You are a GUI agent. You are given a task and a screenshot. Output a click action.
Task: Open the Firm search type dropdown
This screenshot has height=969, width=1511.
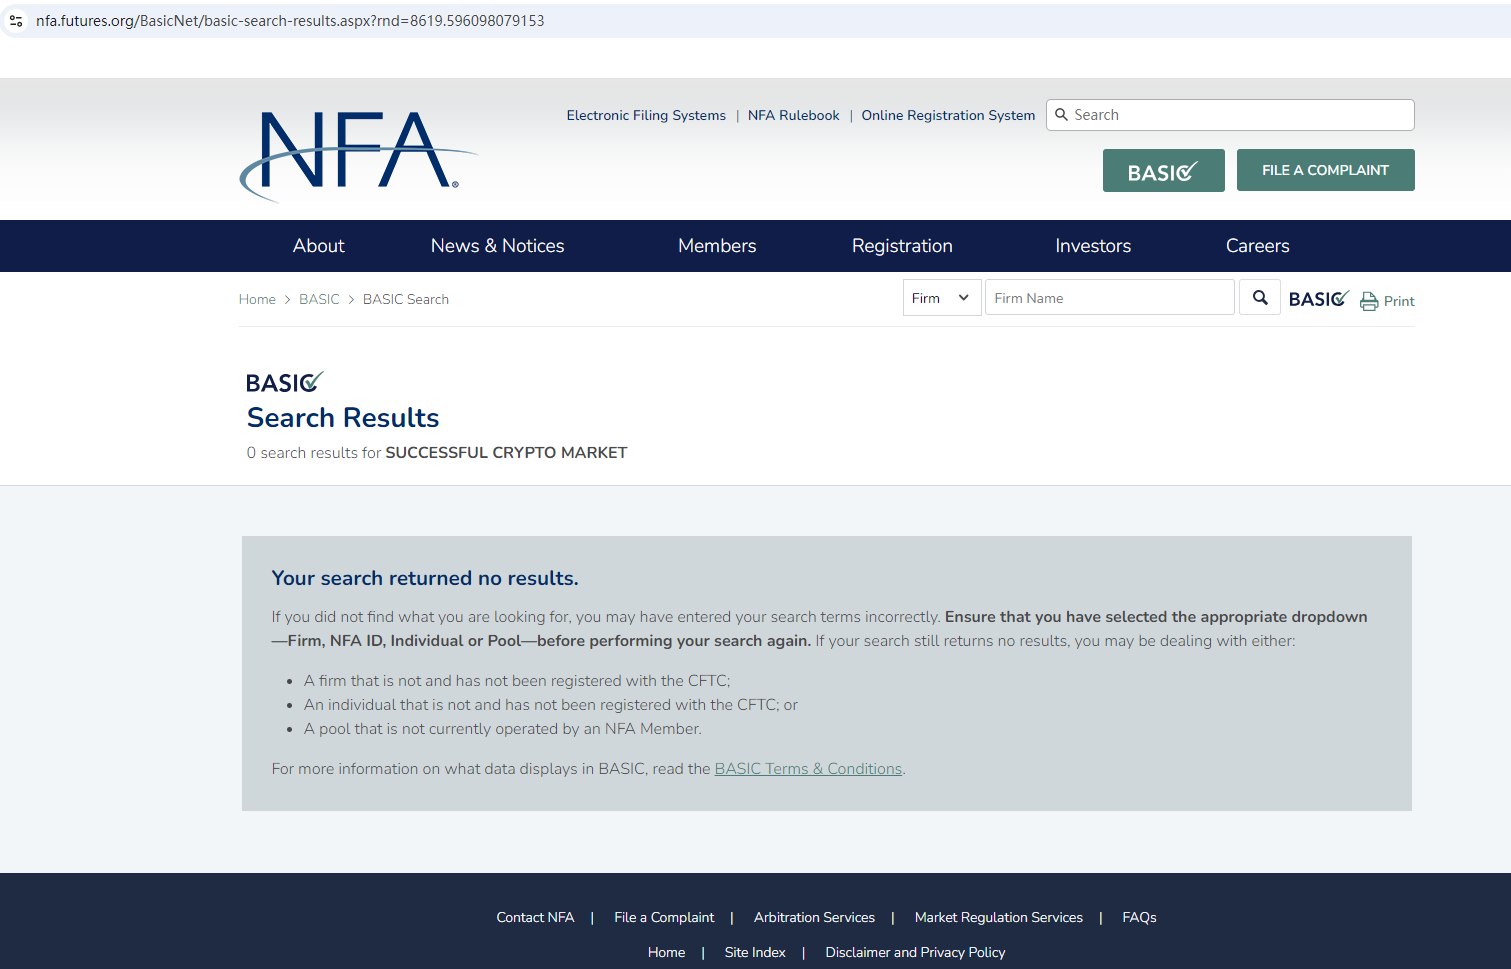tap(942, 298)
